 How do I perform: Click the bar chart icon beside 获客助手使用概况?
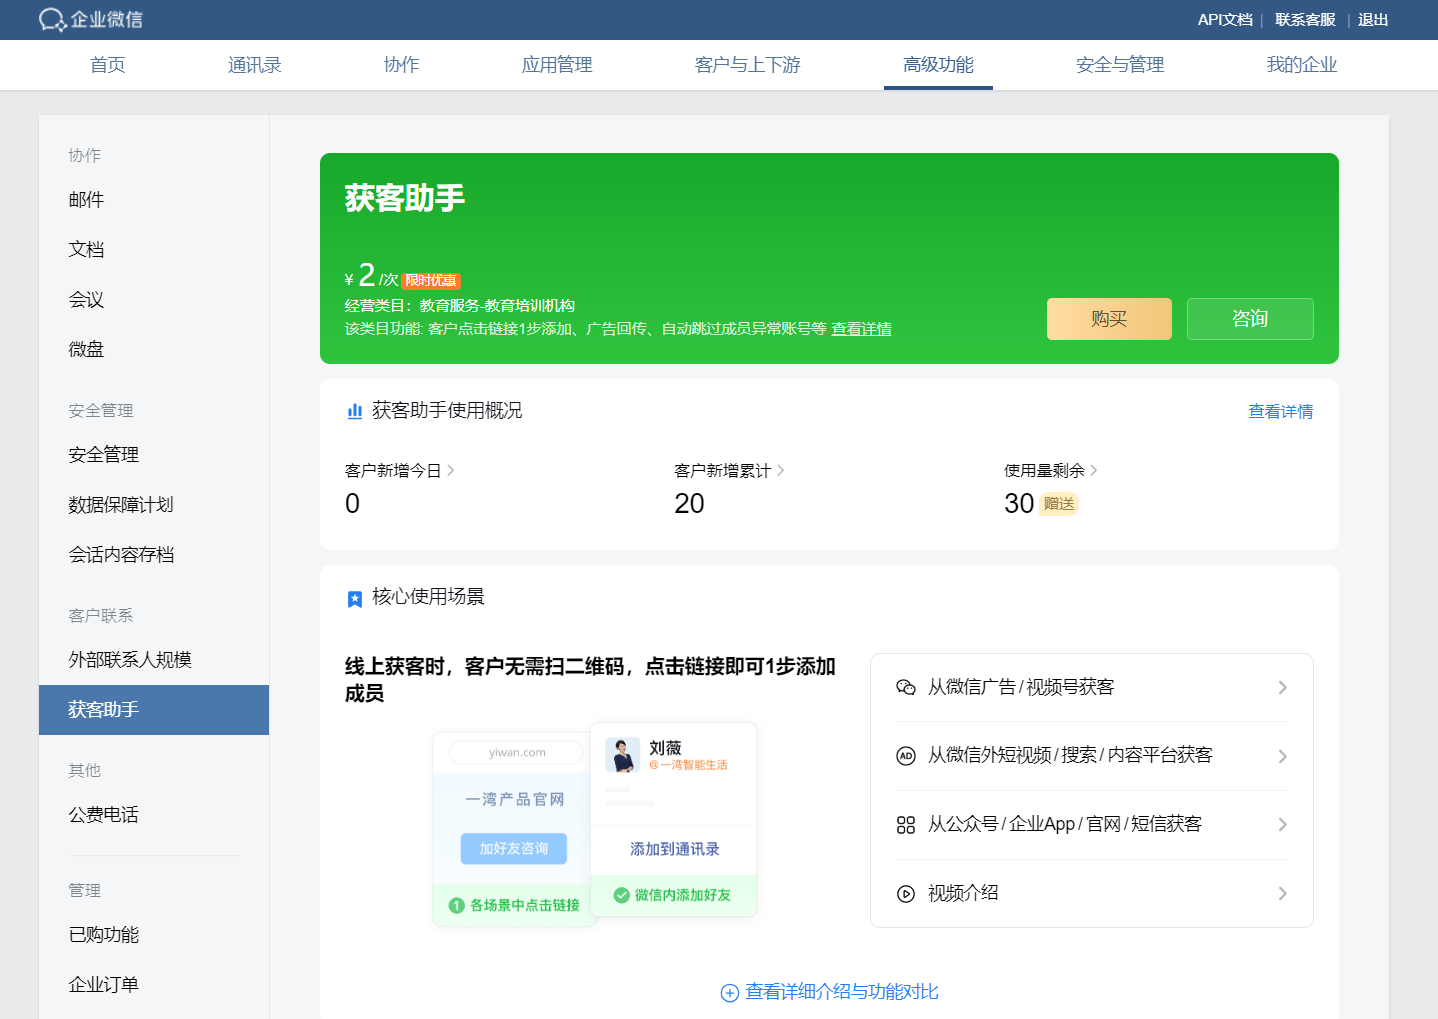pos(354,411)
